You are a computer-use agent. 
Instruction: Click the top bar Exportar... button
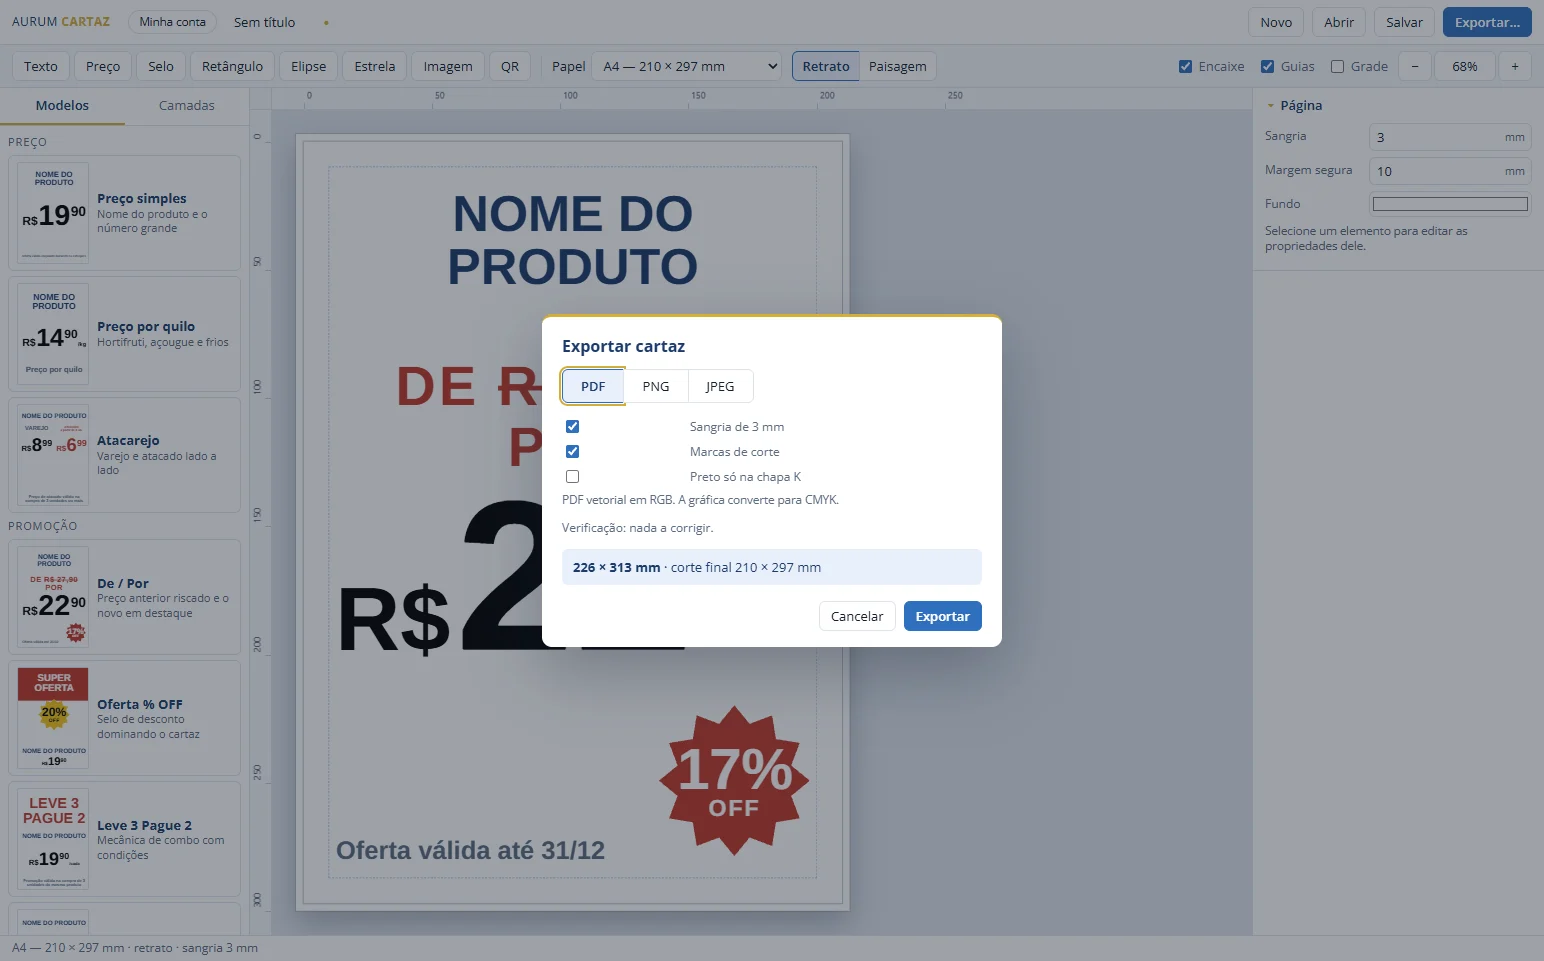pos(1487,22)
